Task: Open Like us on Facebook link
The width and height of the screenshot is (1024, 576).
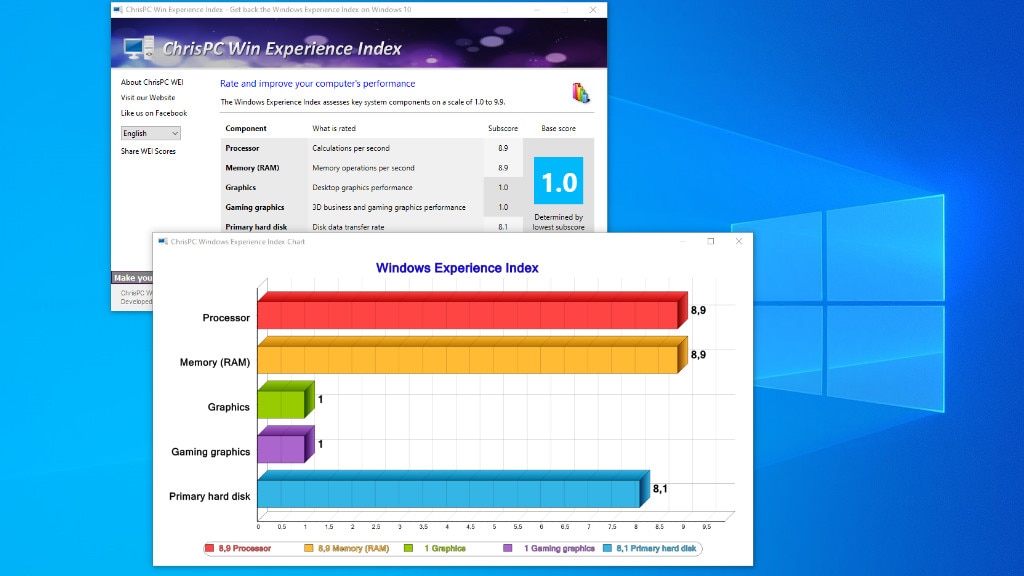Action: 153,113
